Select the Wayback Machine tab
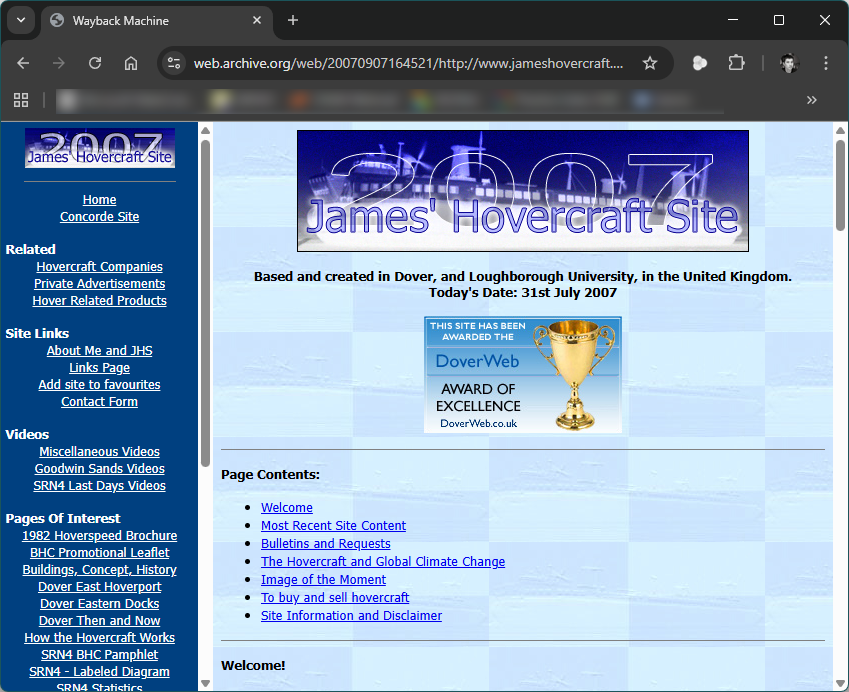The width and height of the screenshot is (849, 692). (155, 21)
